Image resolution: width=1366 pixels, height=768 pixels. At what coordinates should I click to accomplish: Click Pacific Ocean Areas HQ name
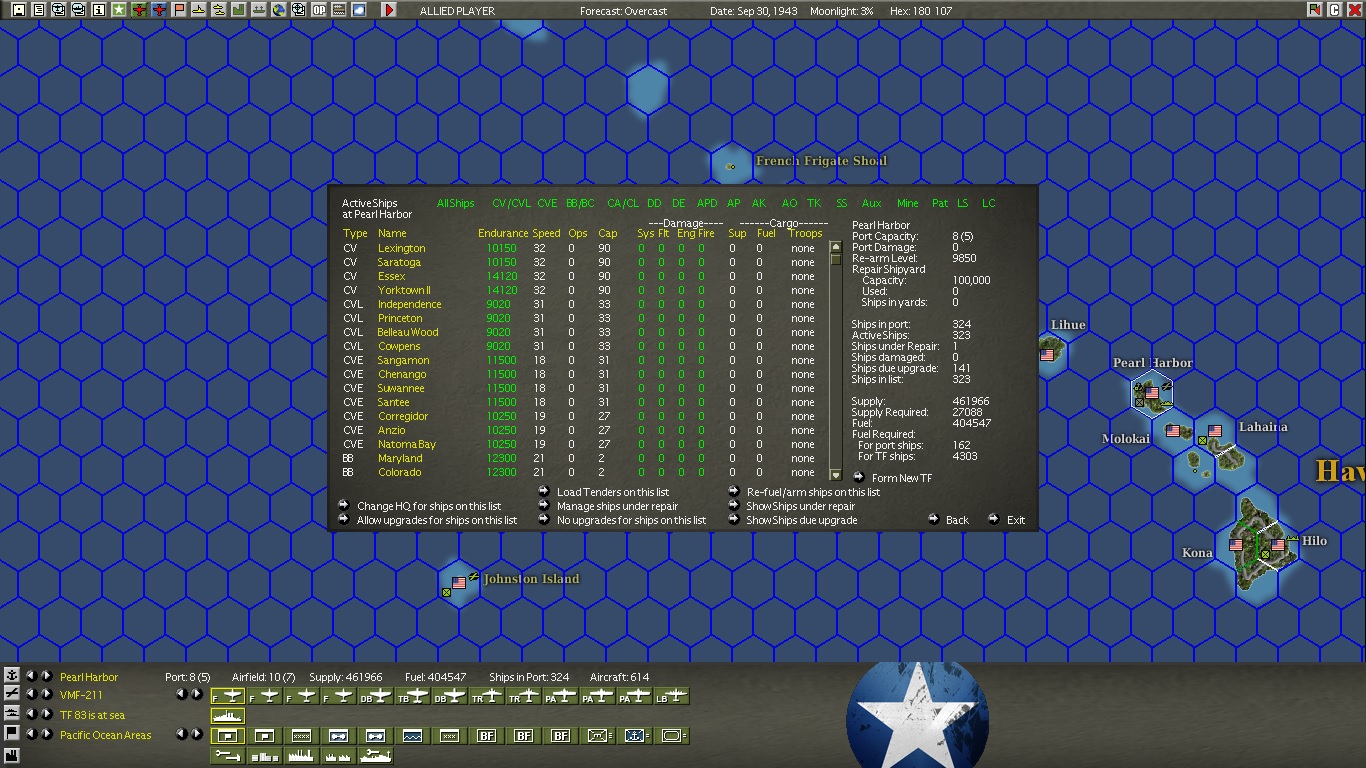click(x=106, y=735)
